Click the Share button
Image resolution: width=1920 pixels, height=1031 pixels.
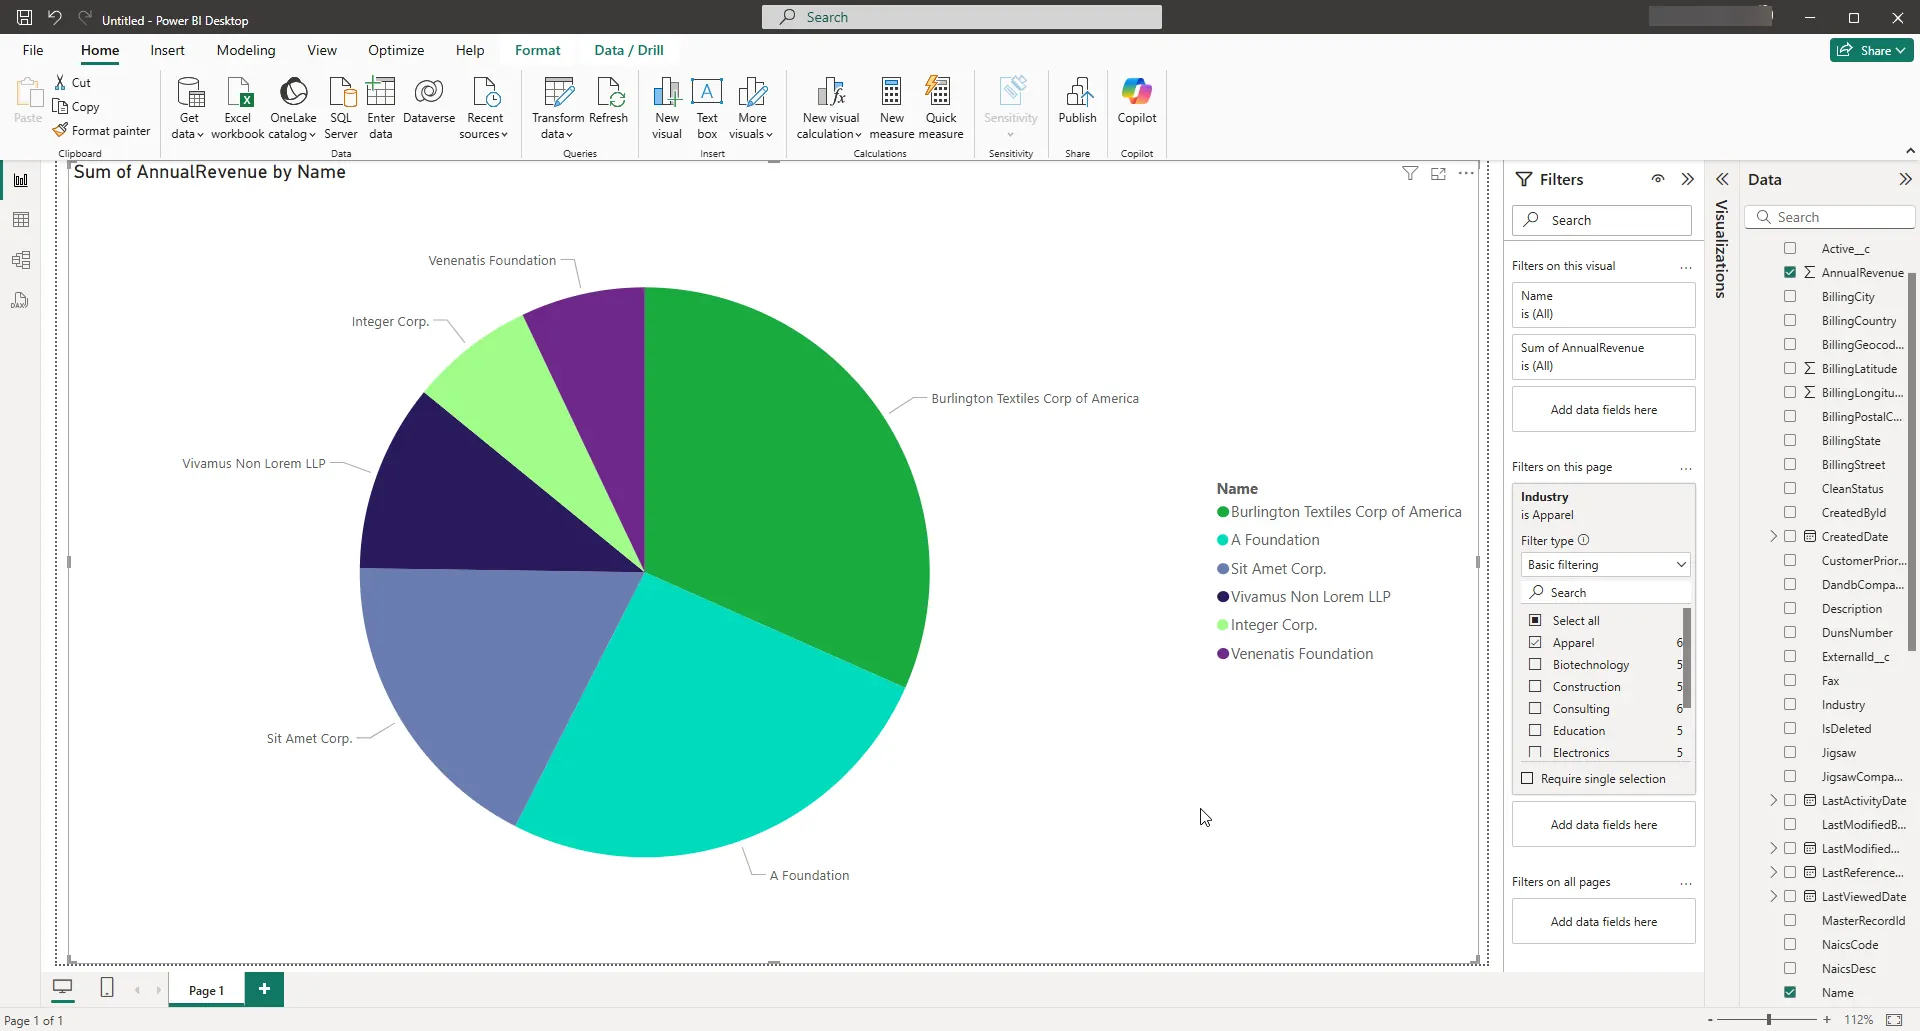pyautogui.click(x=1870, y=50)
